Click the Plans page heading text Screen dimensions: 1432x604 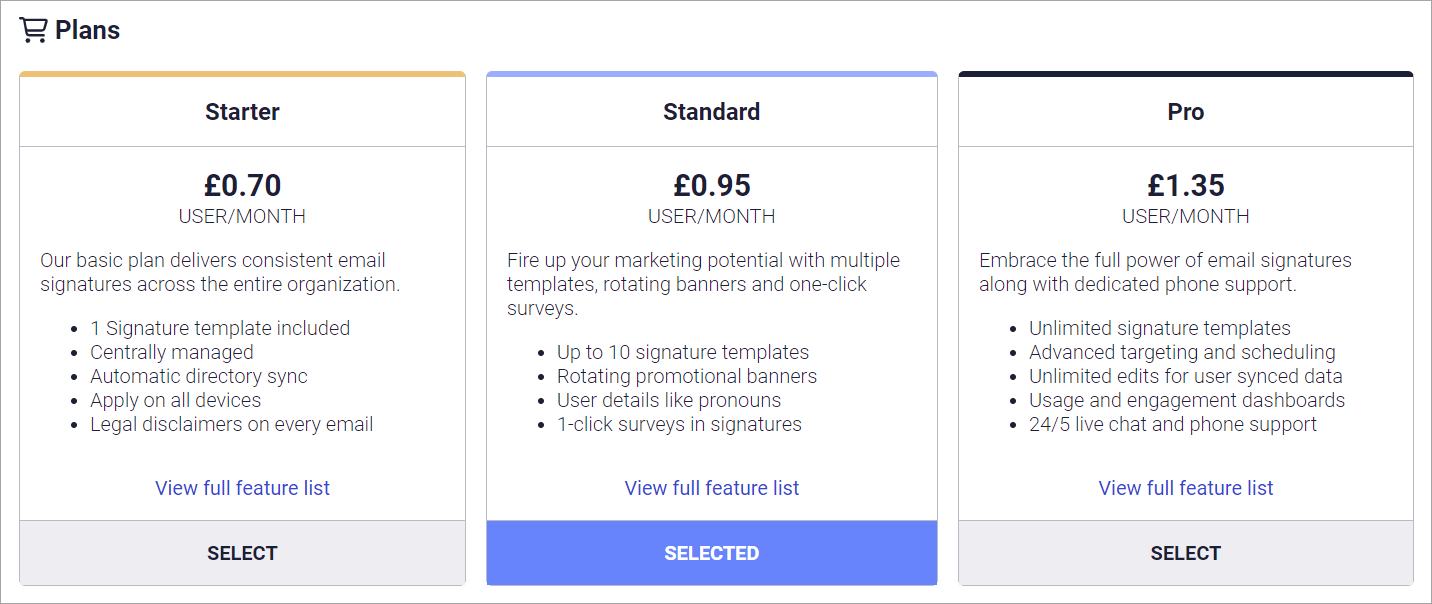tap(88, 31)
